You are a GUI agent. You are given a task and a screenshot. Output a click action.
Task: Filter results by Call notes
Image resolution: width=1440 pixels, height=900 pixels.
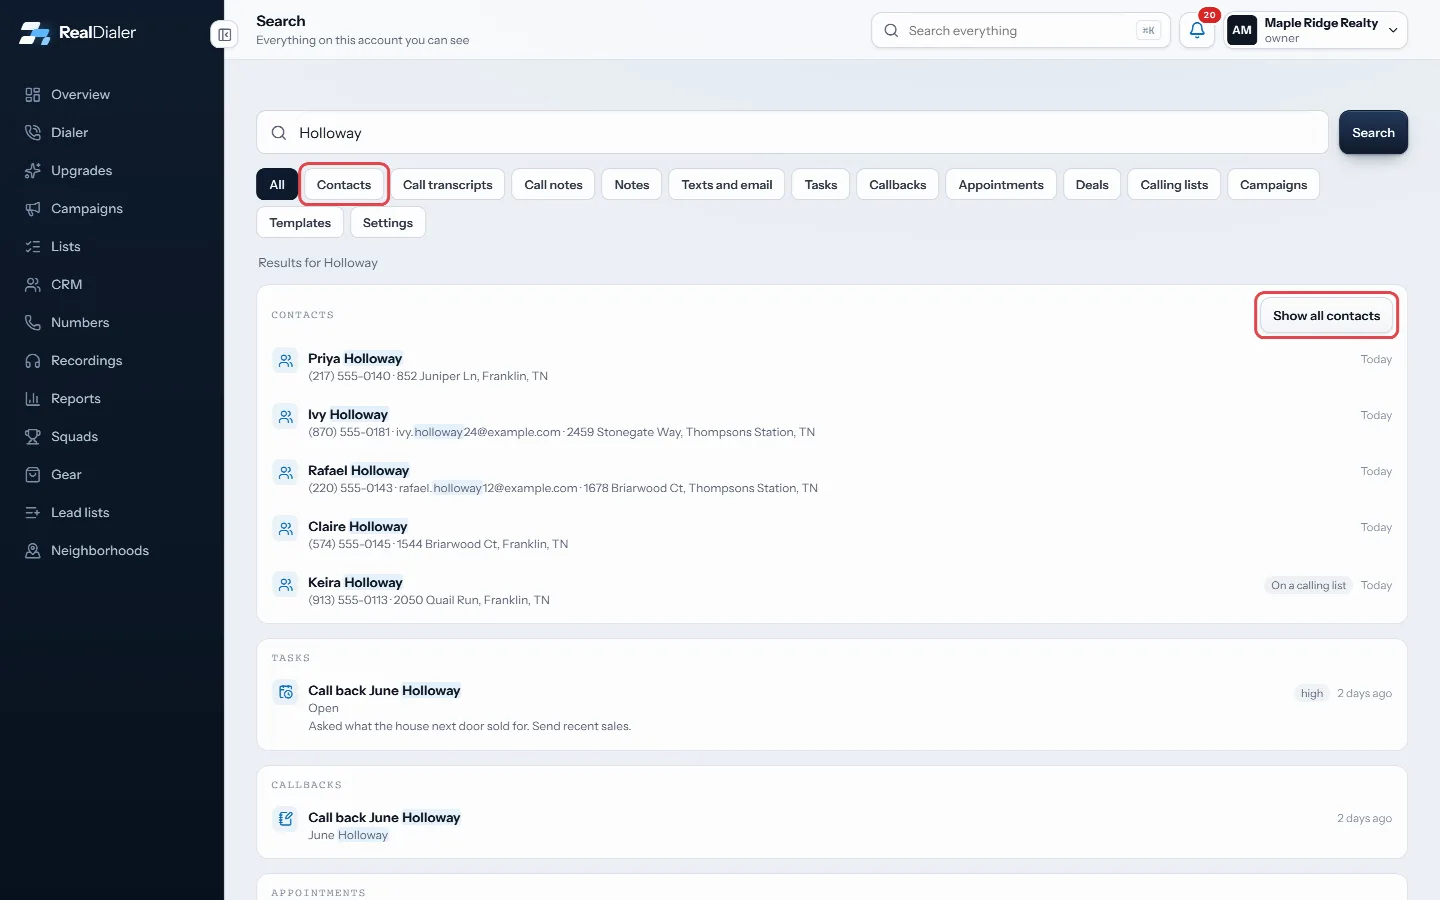click(553, 185)
